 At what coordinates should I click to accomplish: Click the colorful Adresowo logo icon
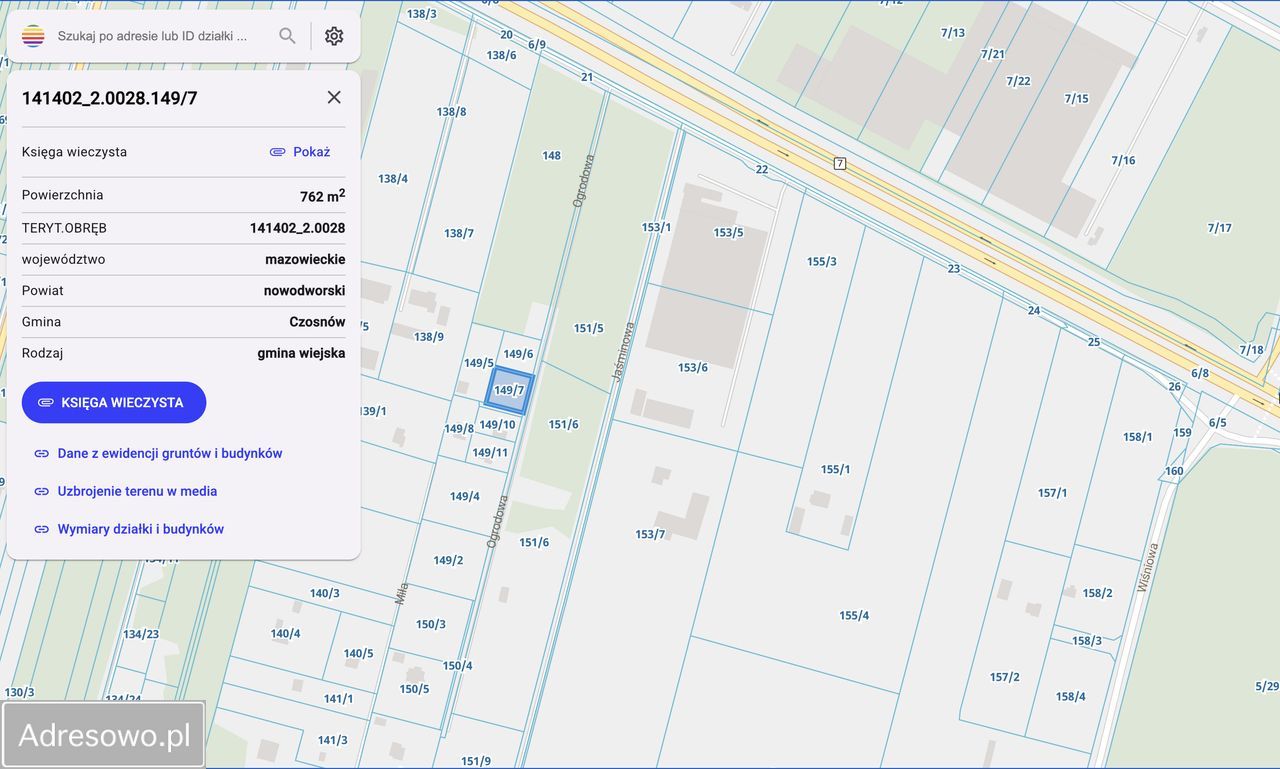coord(33,36)
